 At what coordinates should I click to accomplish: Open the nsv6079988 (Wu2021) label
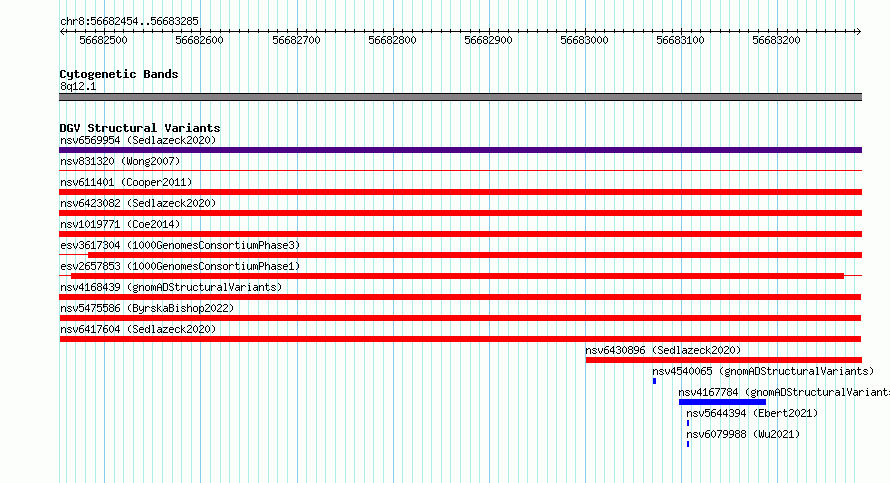(x=743, y=434)
